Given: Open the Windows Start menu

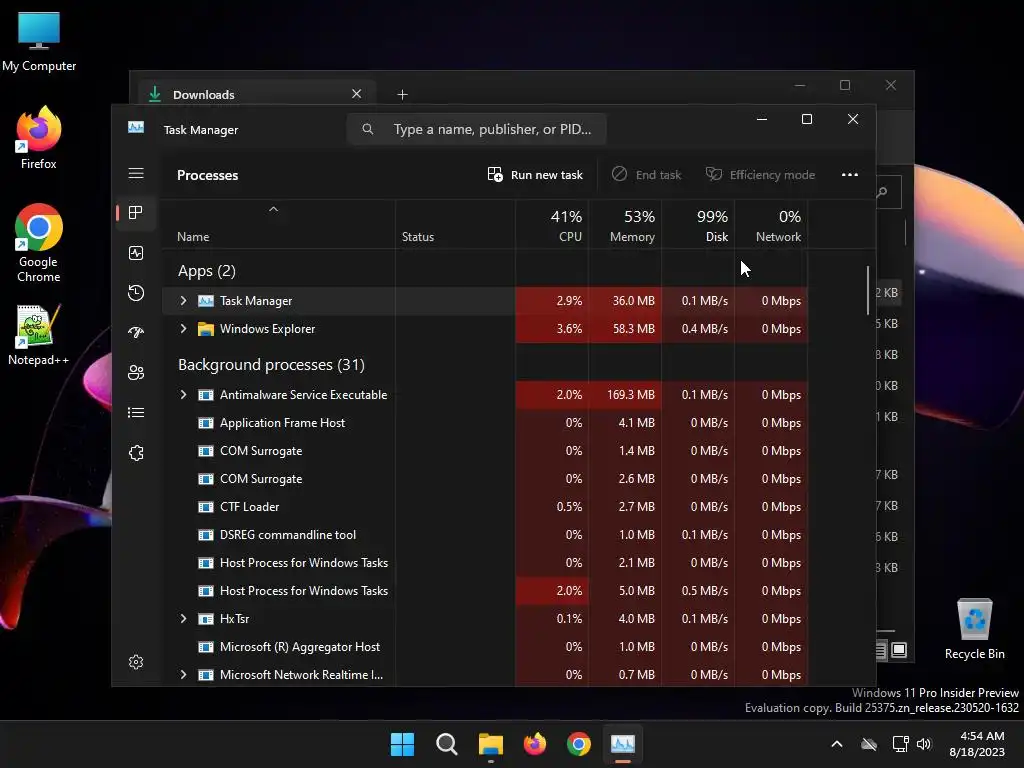Looking at the screenshot, I should click(402, 744).
